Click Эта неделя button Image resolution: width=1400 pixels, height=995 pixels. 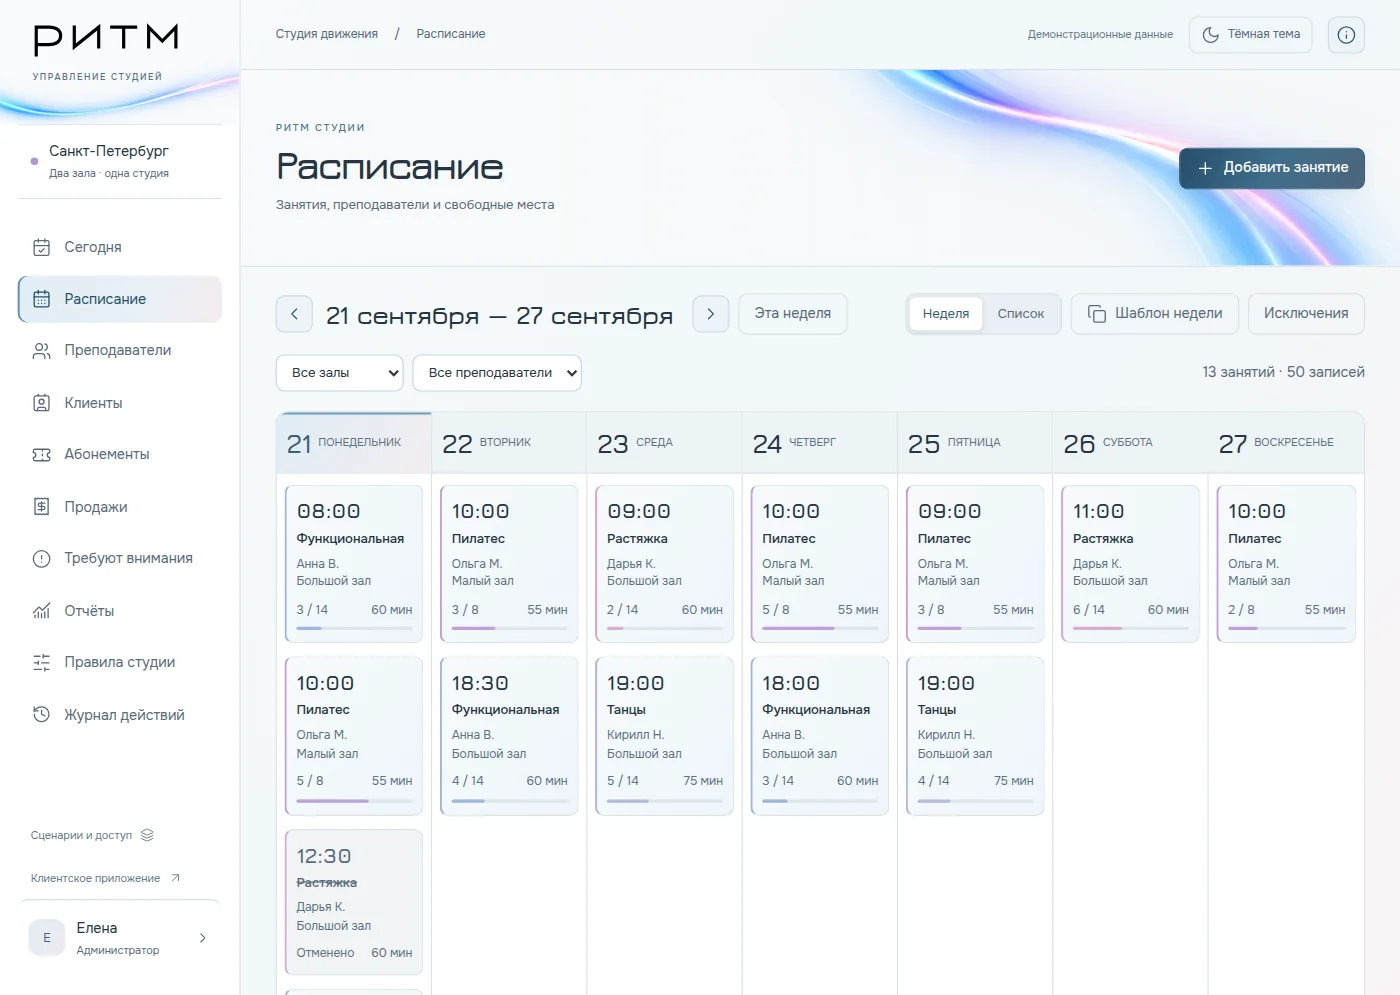click(x=793, y=314)
